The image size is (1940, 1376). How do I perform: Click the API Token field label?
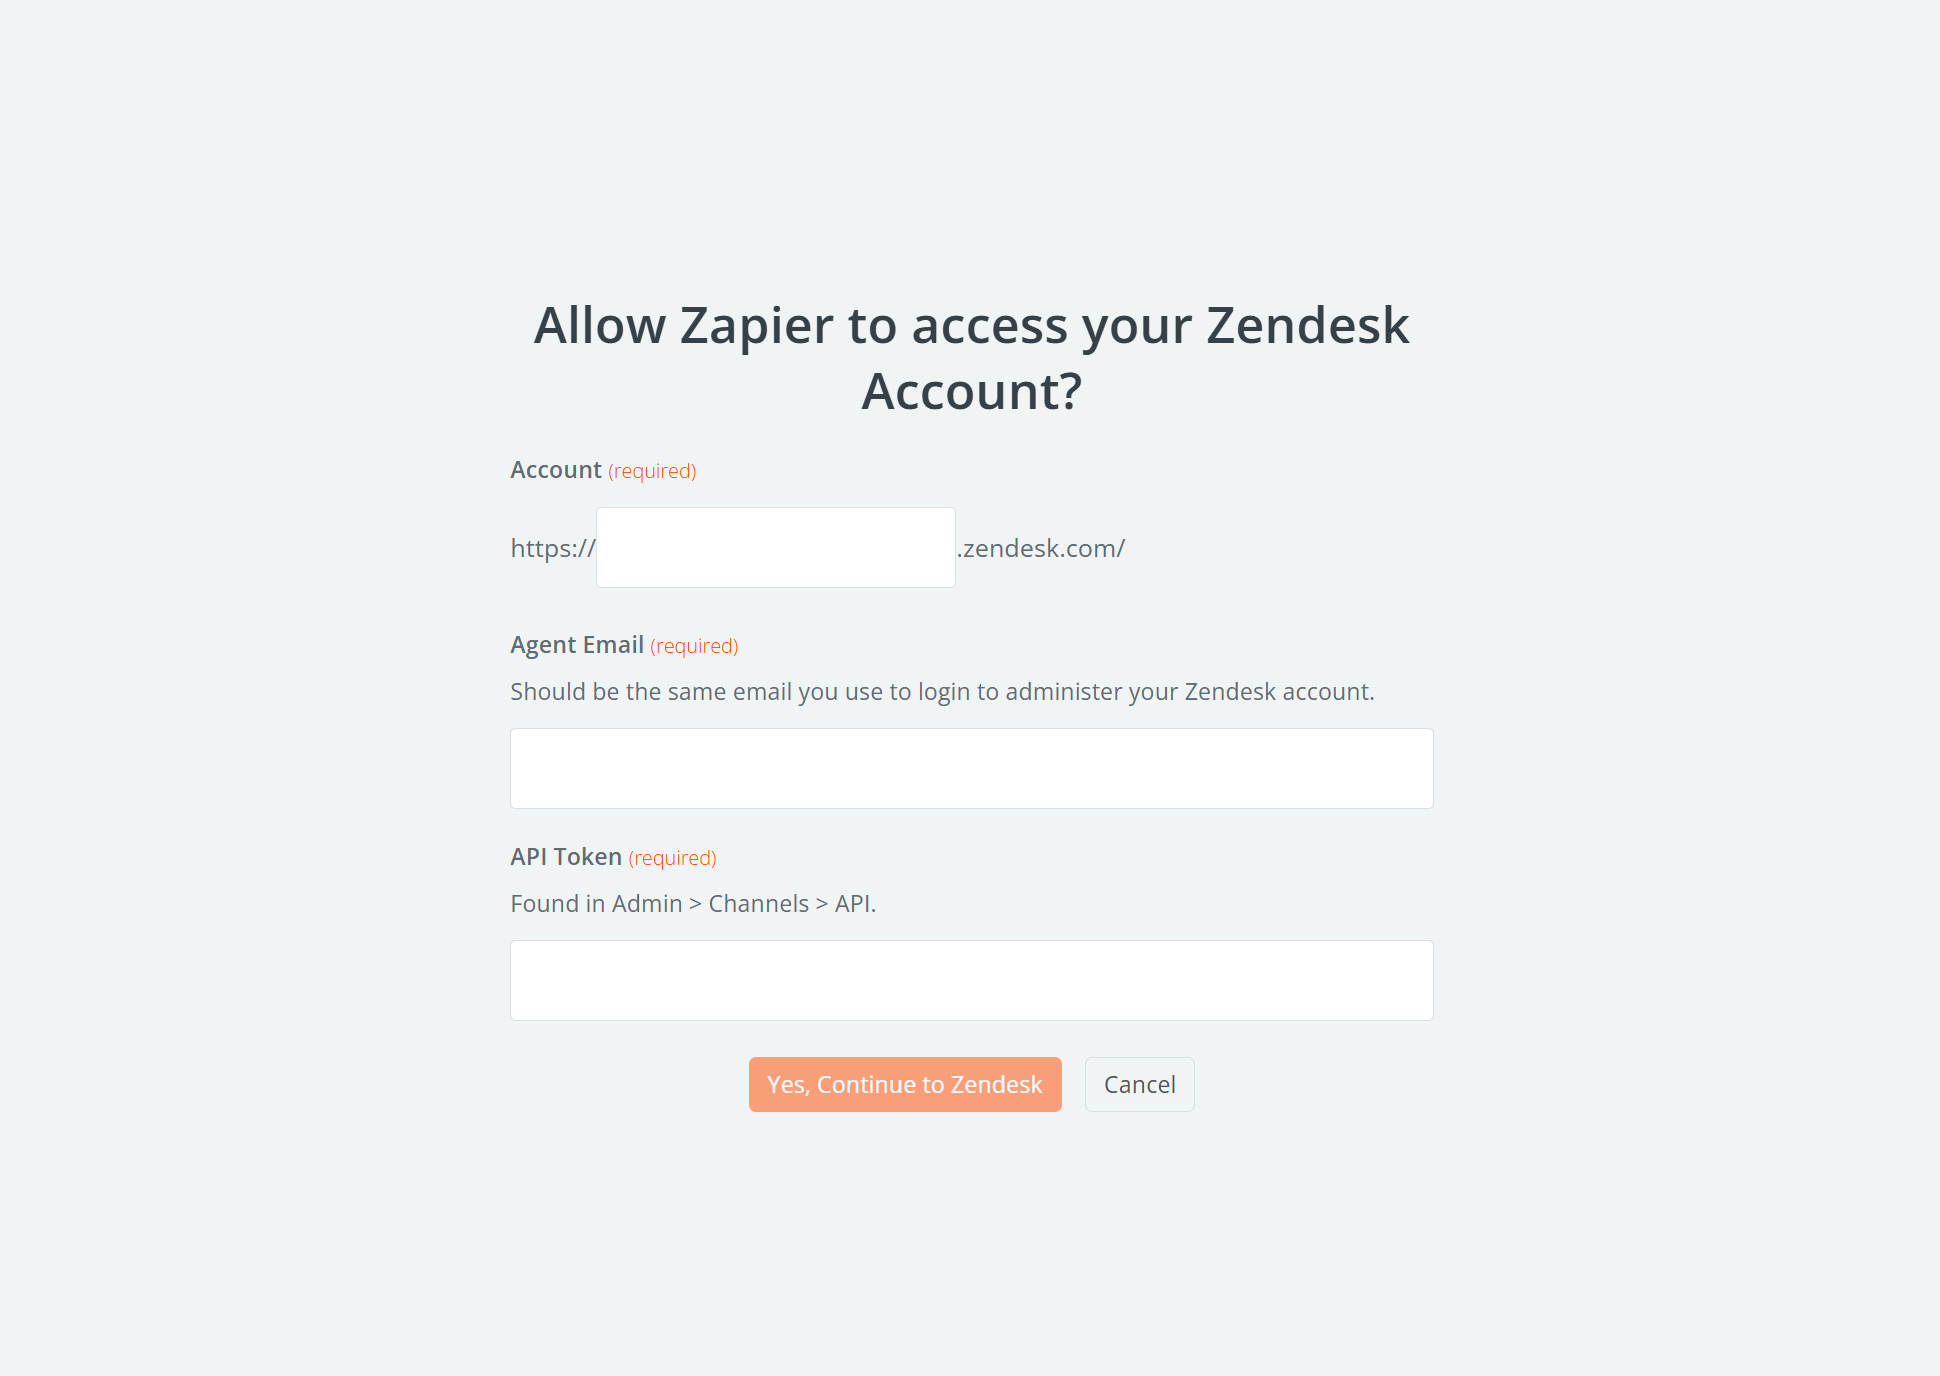pos(566,857)
